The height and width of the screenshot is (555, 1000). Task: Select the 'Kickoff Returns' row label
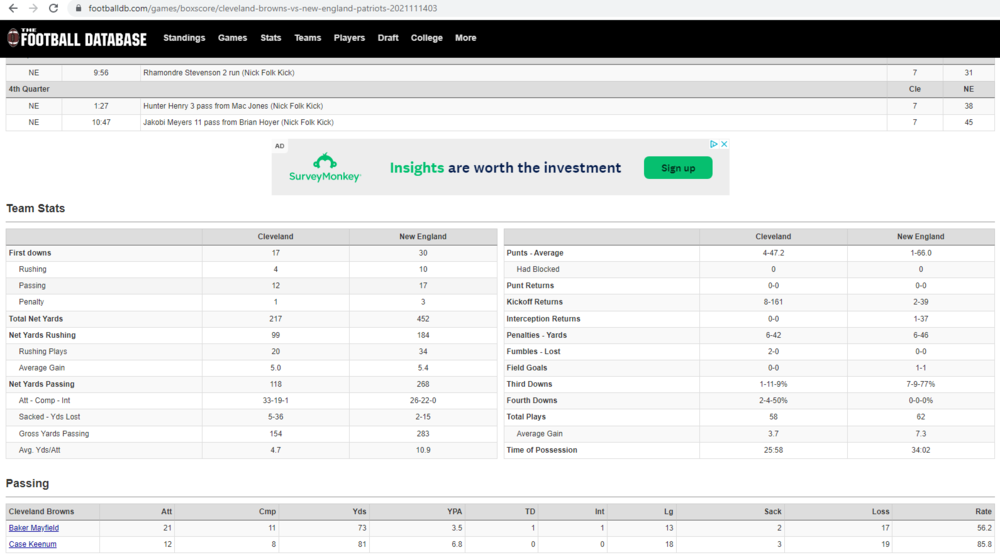point(534,302)
